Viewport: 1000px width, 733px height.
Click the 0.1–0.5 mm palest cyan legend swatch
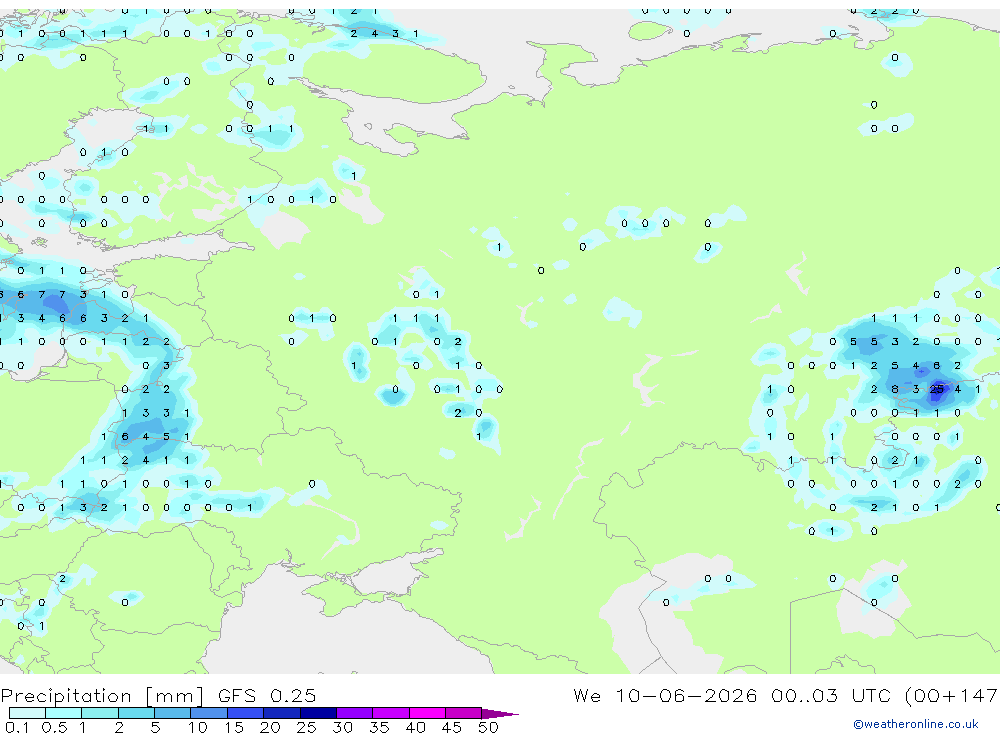click(27, 713)
